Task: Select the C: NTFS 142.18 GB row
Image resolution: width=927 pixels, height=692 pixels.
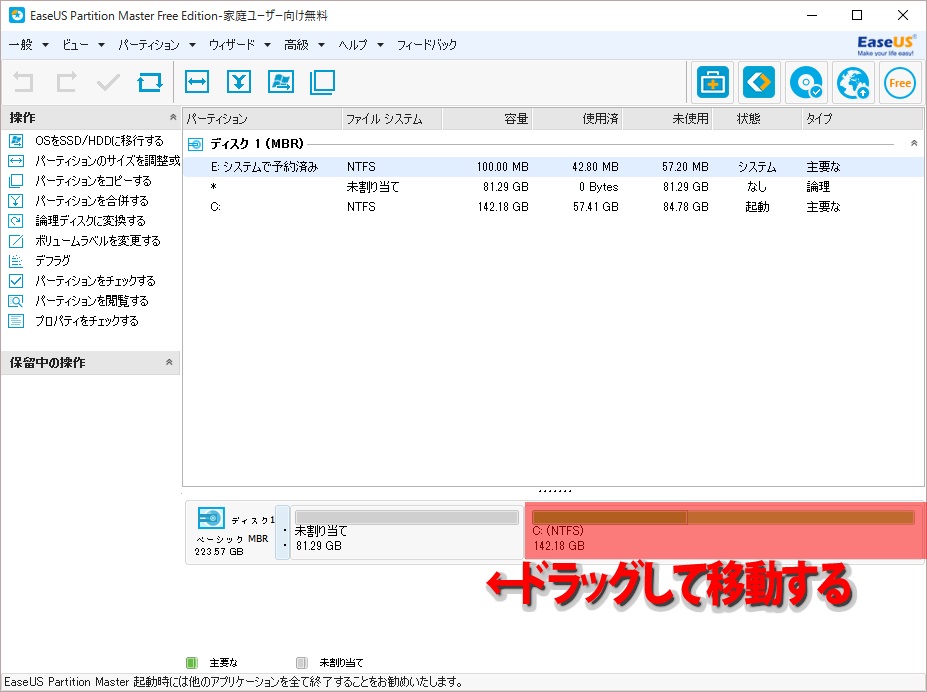Action: 553,207
